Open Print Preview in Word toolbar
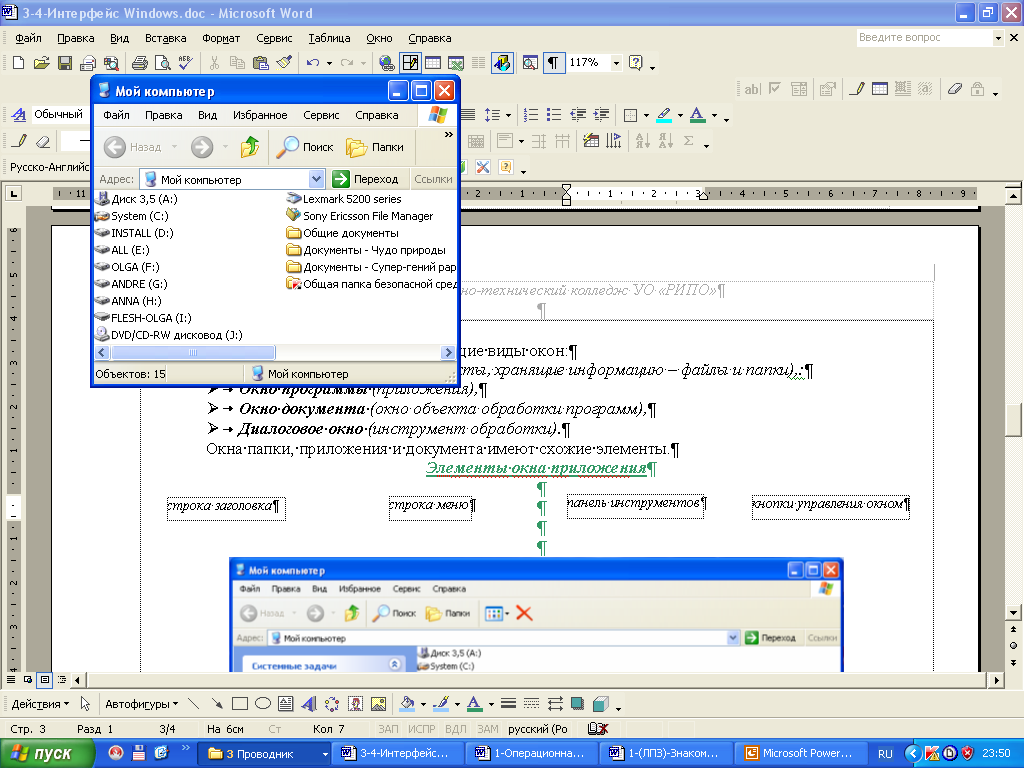 pyautogui.click(x=162, y=63)
